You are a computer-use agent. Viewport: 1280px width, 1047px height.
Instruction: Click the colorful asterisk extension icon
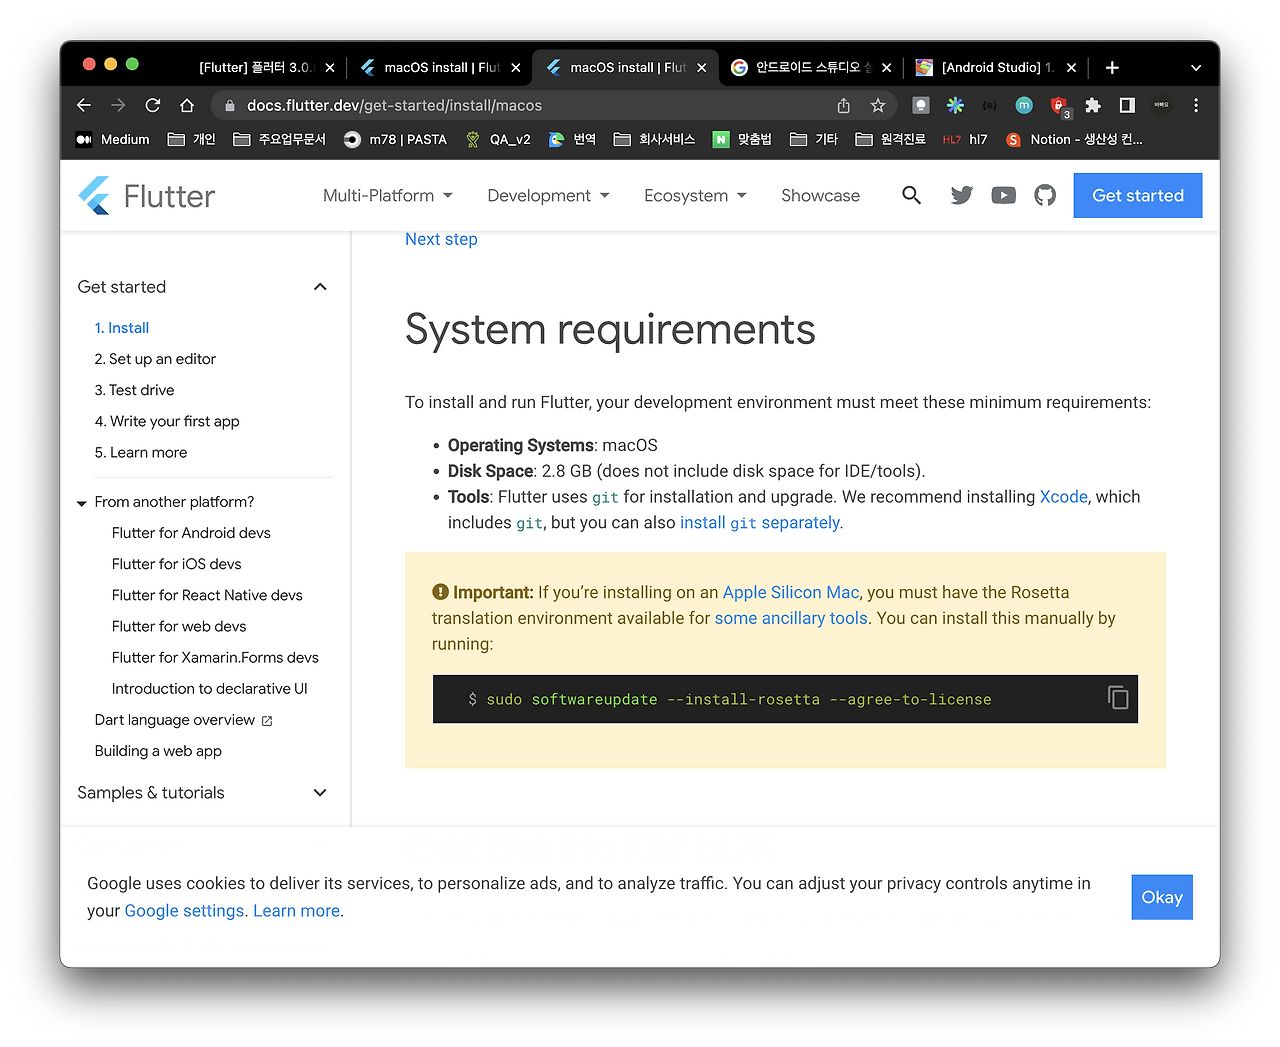956,105
